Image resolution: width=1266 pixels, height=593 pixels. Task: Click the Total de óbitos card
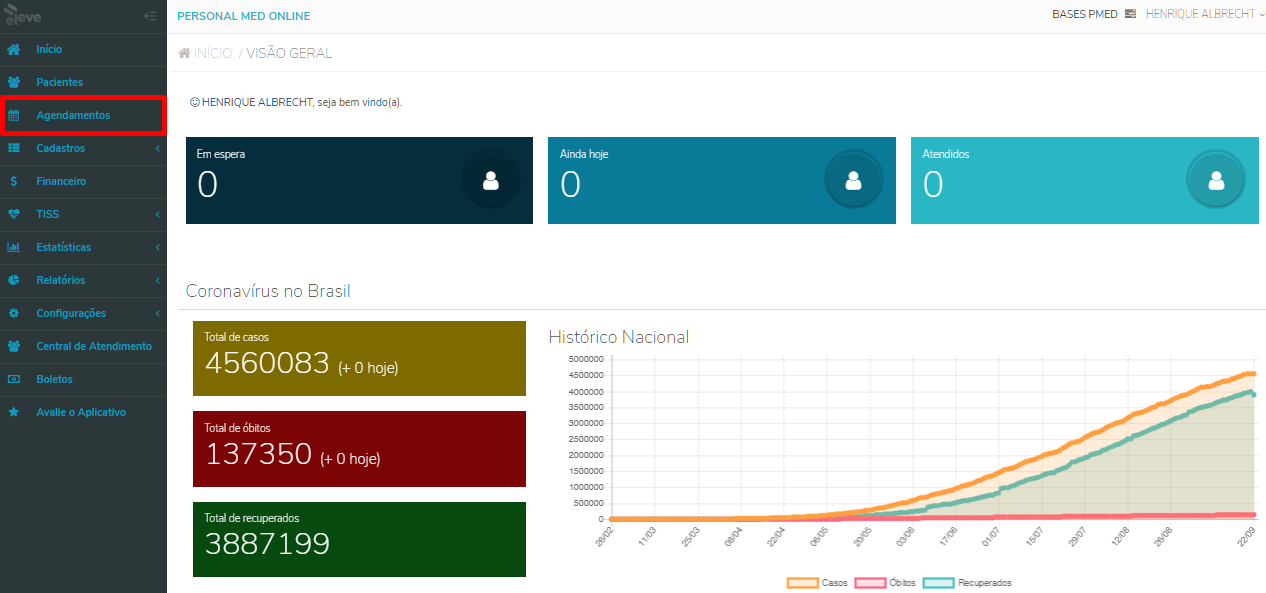coord(359,449)
